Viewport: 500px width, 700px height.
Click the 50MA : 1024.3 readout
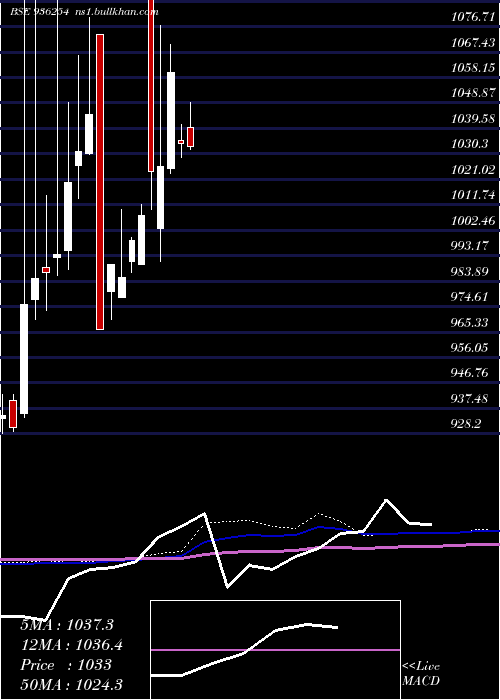point(71,684)
